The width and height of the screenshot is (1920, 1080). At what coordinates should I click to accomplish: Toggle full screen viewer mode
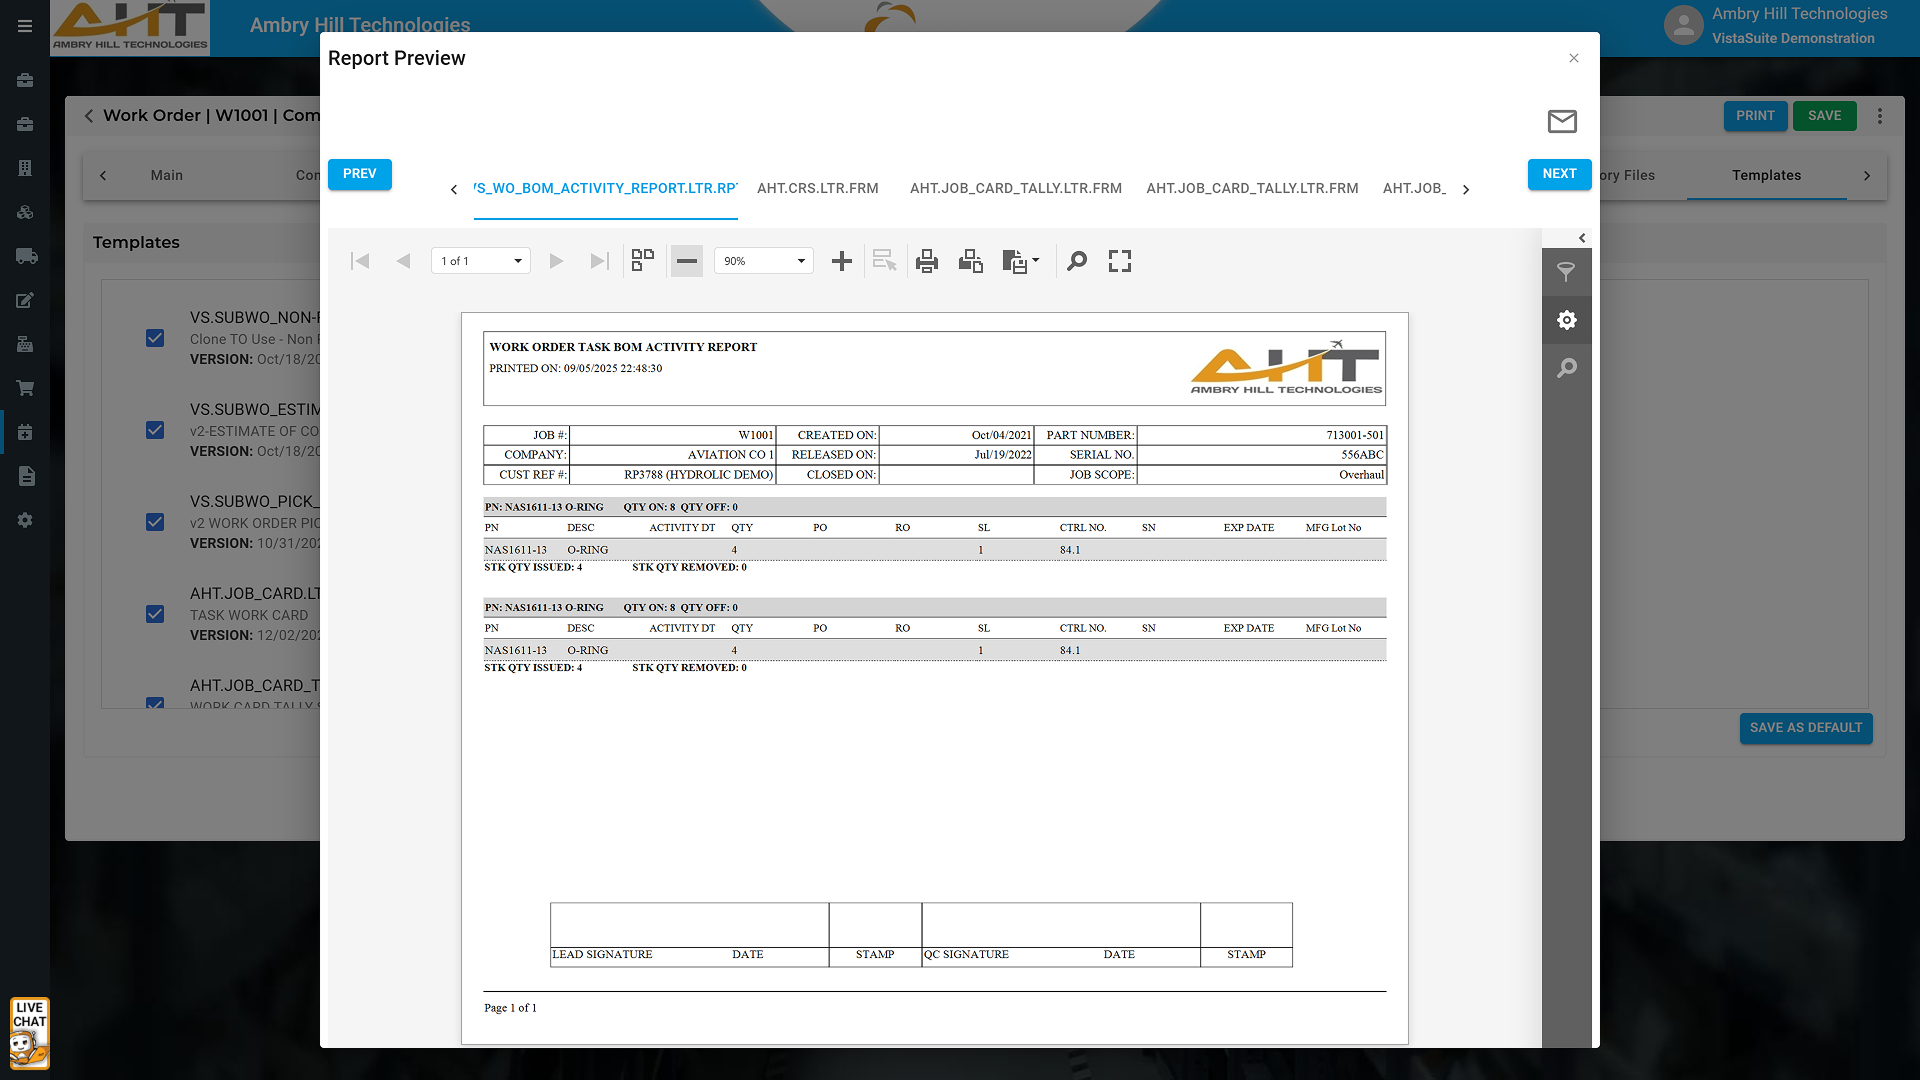[x=1120, y=261]
